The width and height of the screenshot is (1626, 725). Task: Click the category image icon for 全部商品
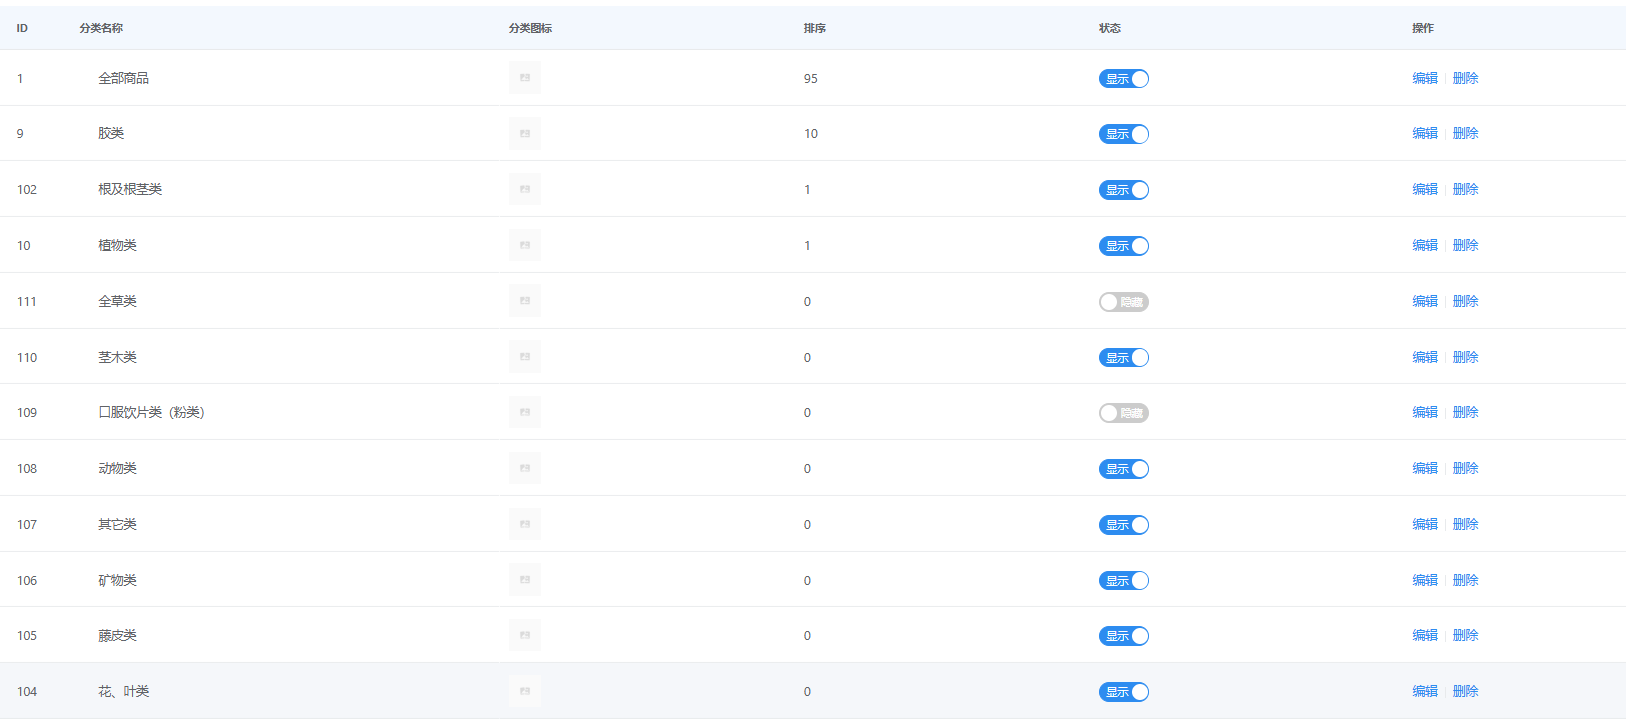525,78
